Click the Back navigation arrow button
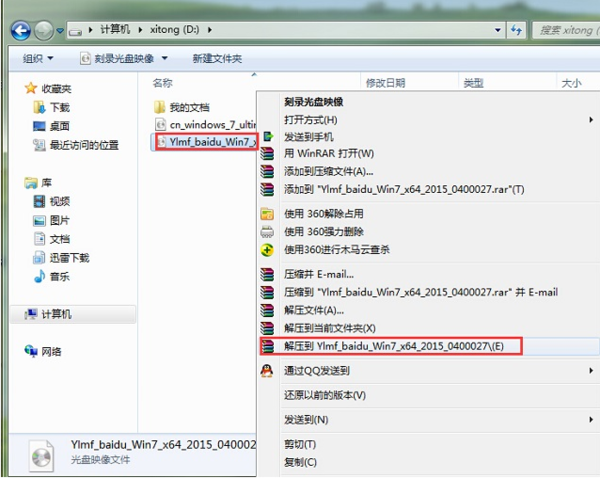 pyautogui.click(x=21, y=30)
